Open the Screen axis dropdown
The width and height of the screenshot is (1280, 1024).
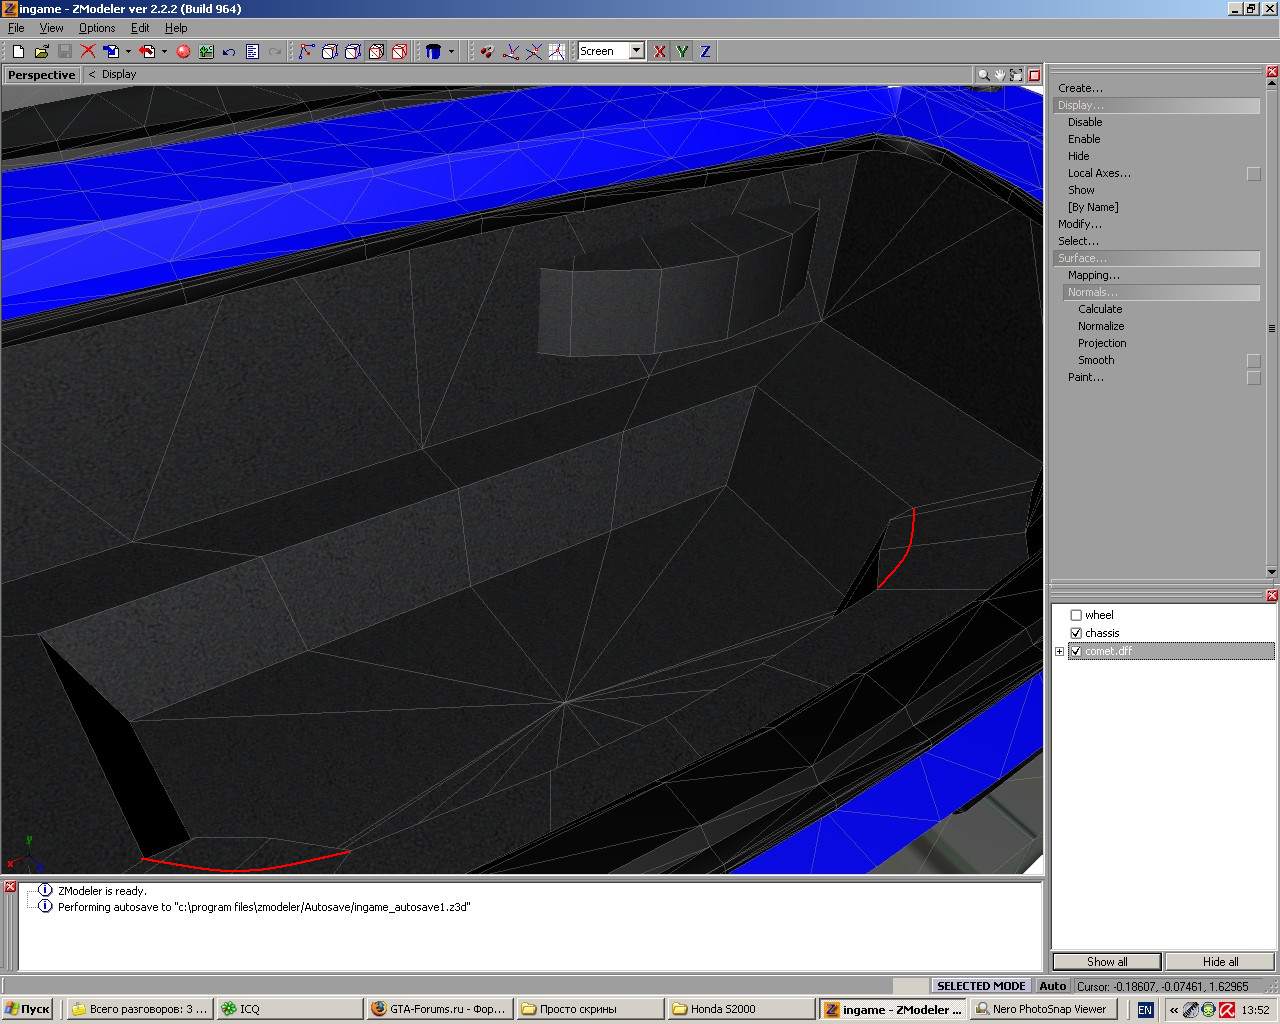637,51
